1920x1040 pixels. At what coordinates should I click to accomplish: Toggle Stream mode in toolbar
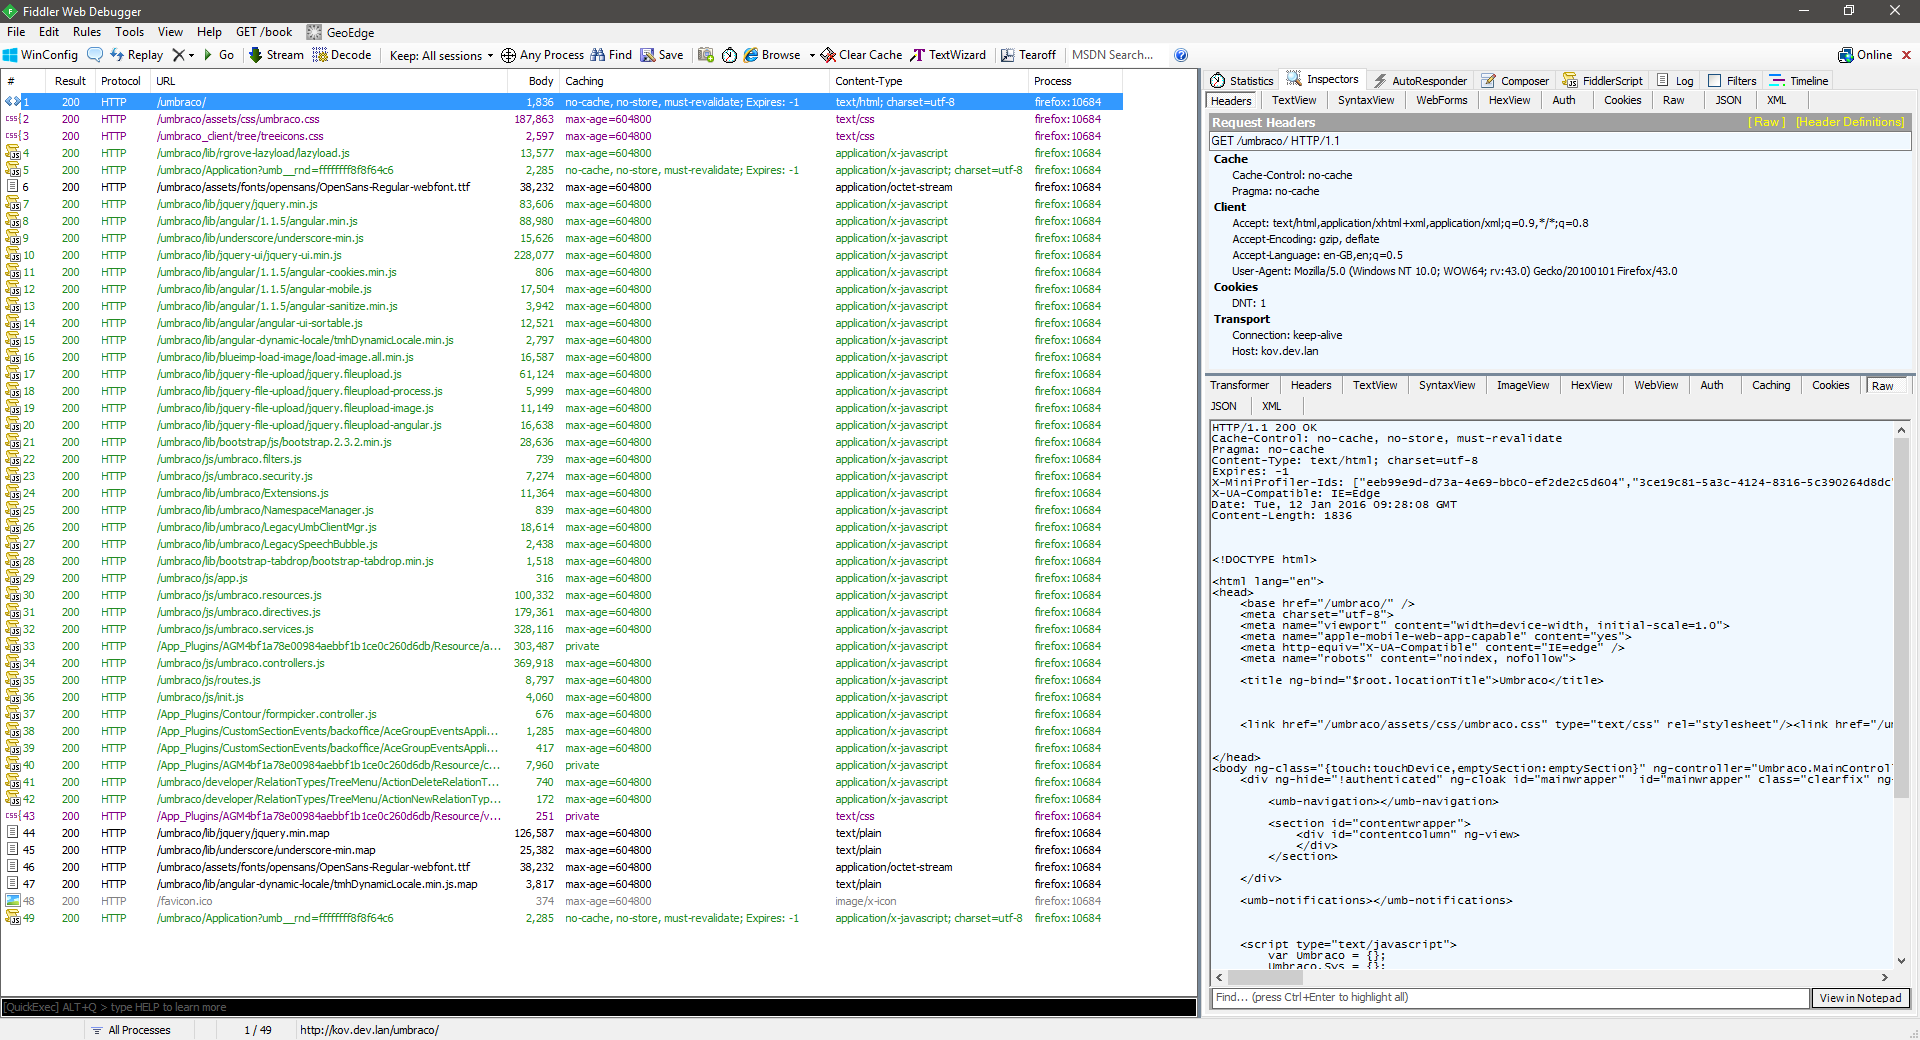[x=276, y=55]
